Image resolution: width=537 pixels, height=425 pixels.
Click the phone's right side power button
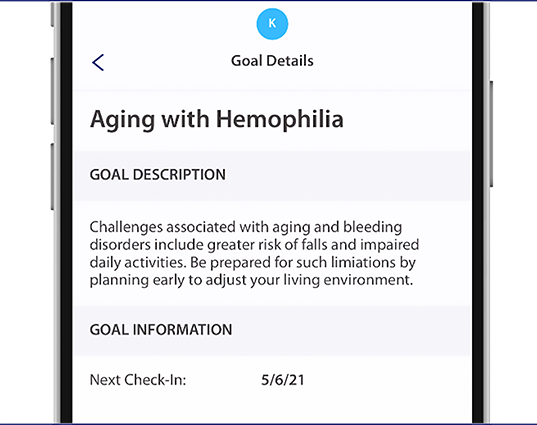(491, 134)
